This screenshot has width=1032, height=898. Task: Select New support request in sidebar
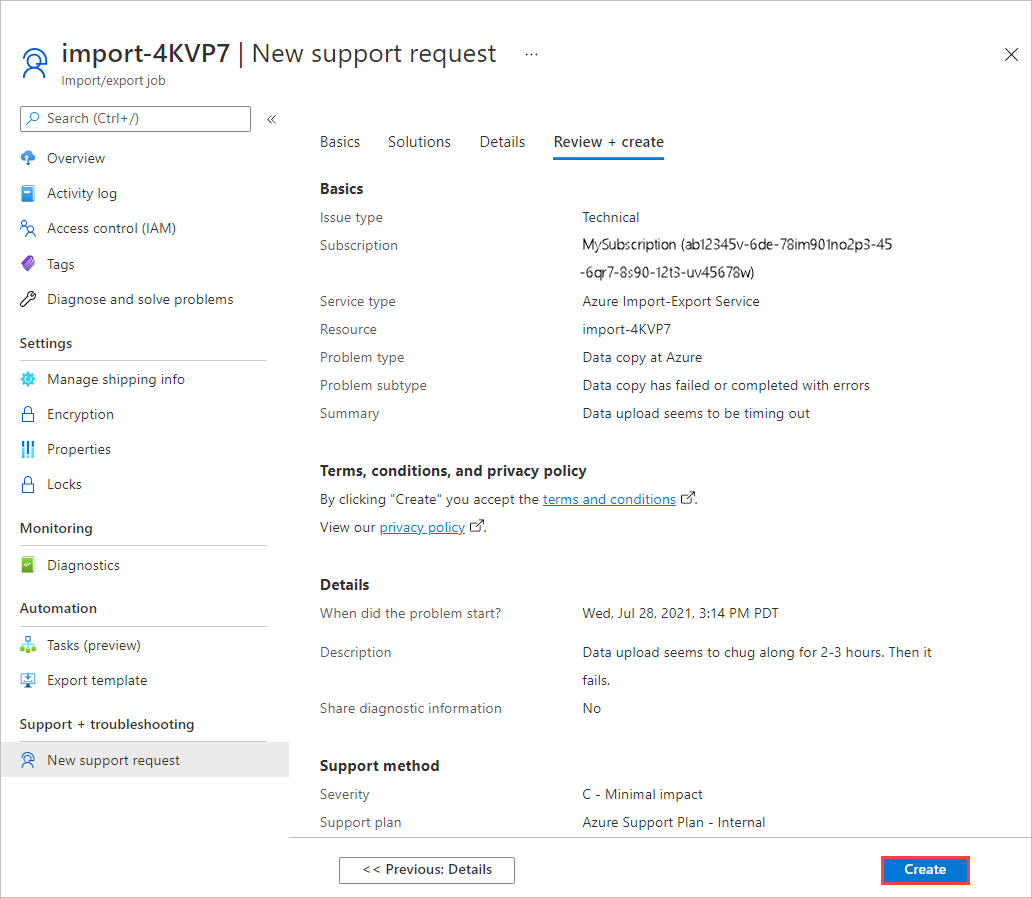click(x=145, y=760)
